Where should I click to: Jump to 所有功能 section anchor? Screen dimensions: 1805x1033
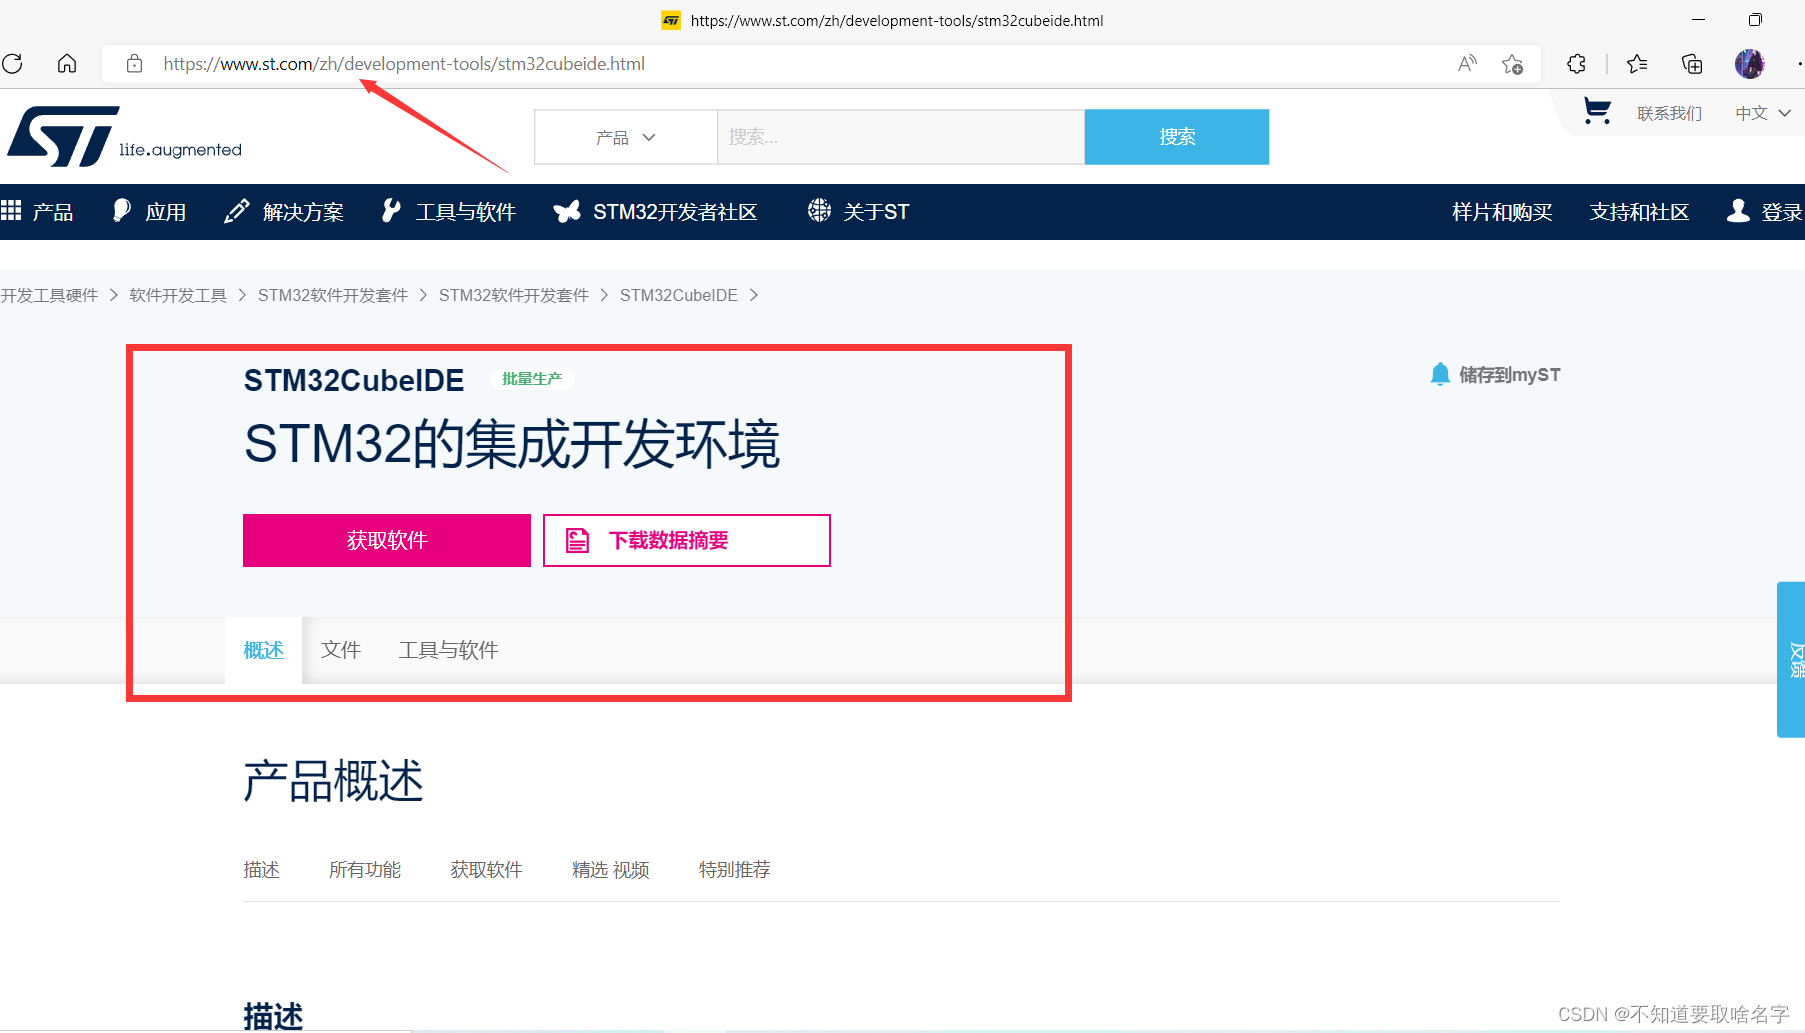(365, 870)
